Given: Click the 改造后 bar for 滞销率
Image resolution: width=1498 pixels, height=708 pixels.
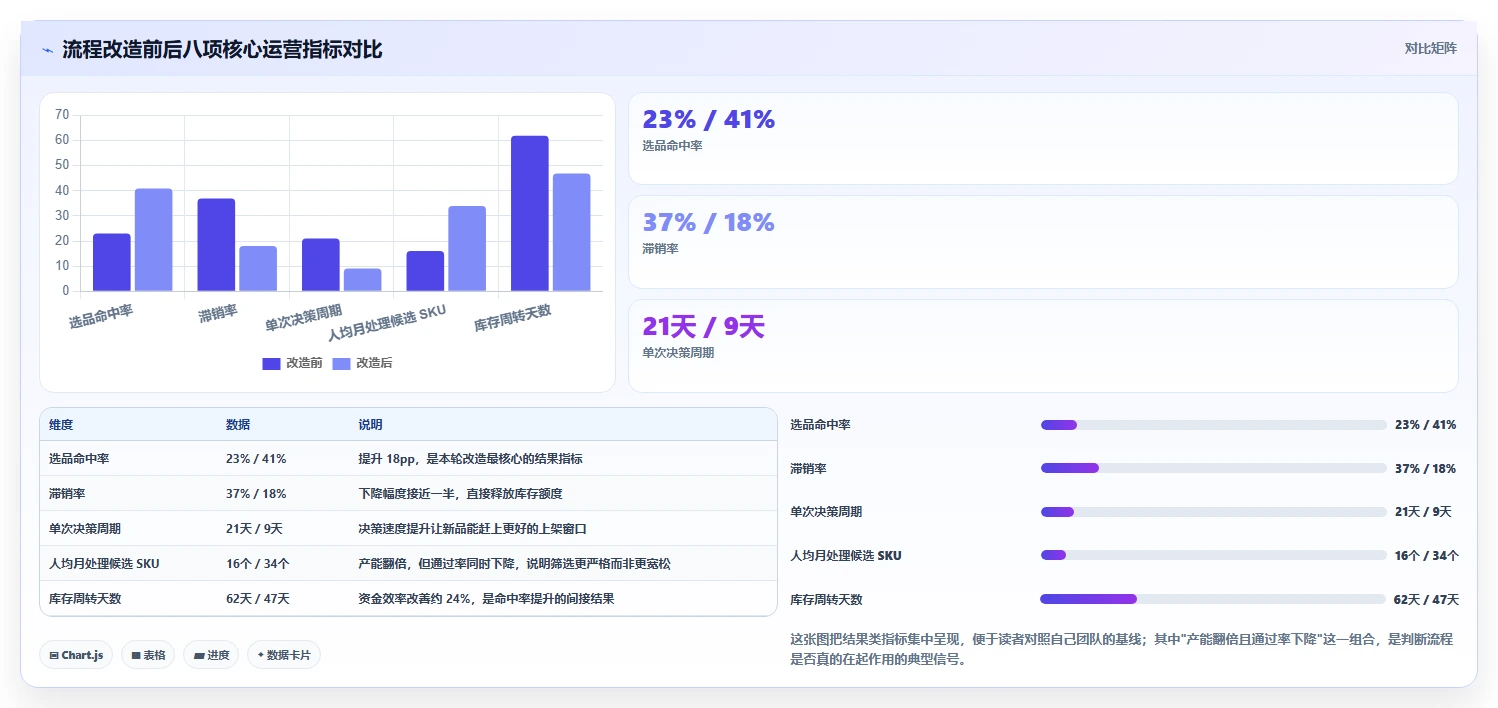Looking at the screenshot, I should click(258, 269).
